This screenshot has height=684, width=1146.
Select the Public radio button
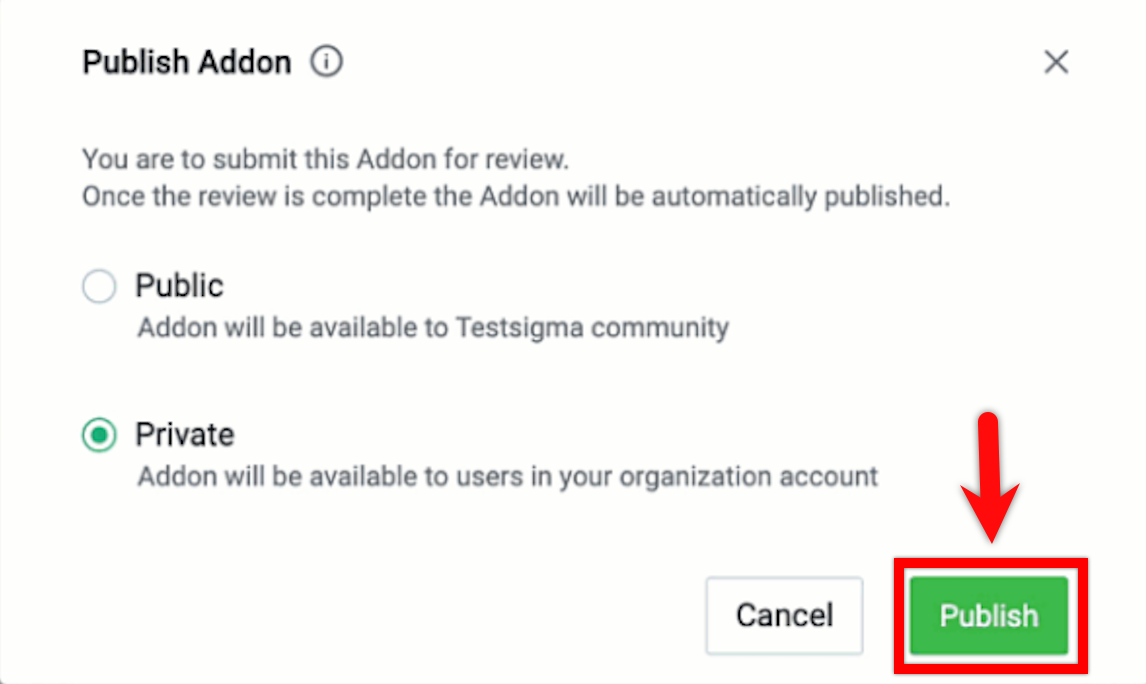click(98, 286)
